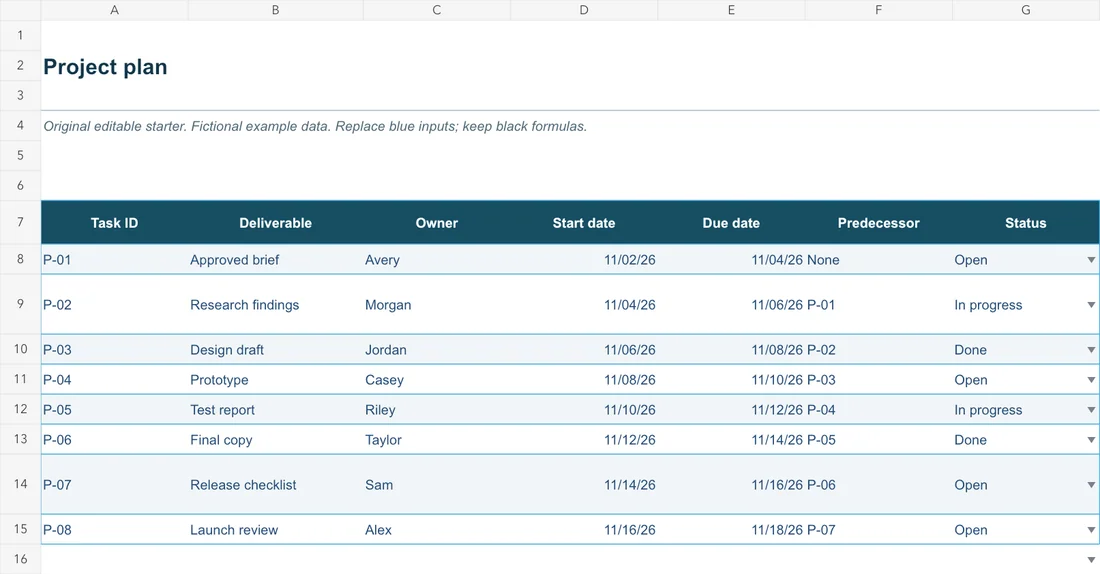The image size is (1100, 574).
Task: Click the Project plan title cell
Action: (x=105, y=67)
